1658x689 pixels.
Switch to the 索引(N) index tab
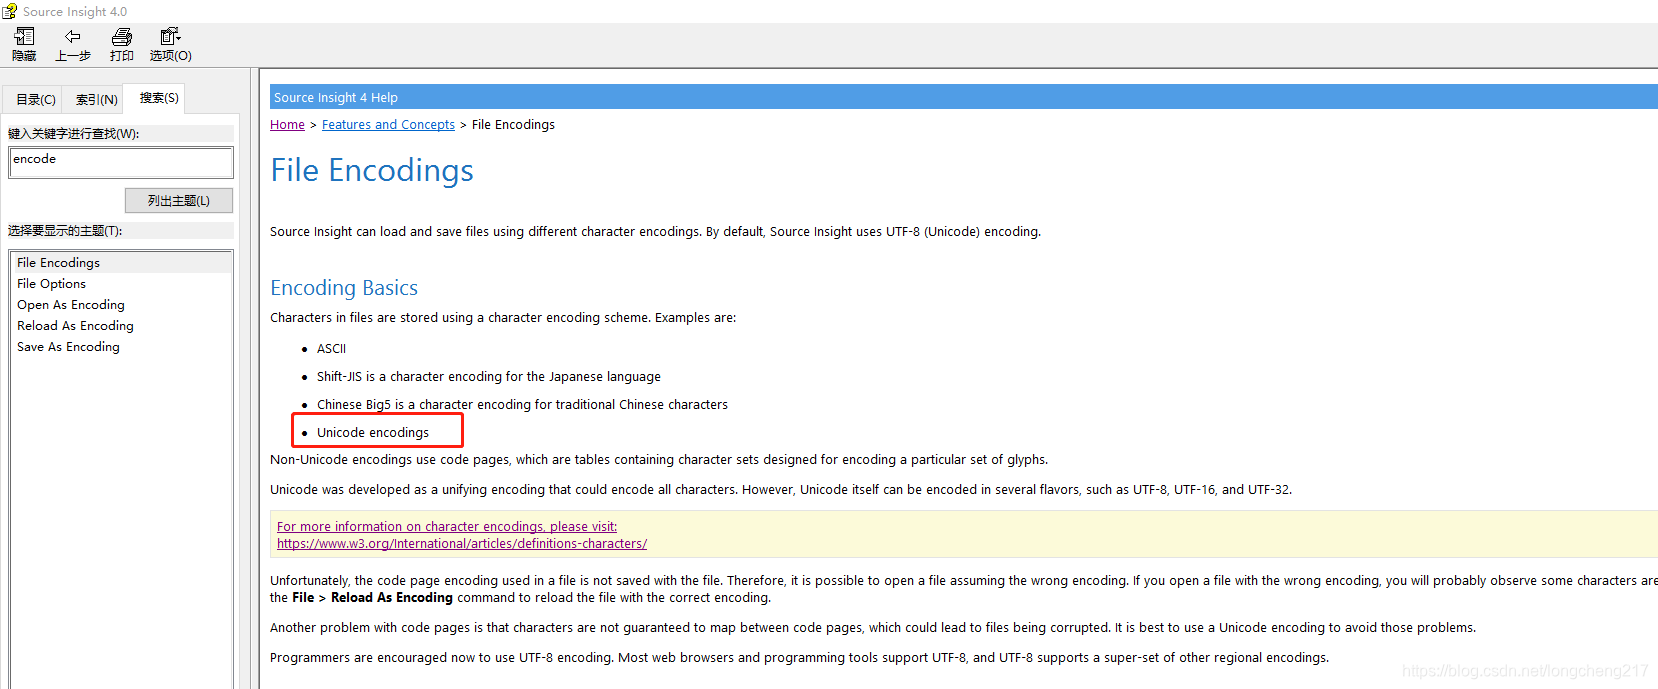click(x=97, y=99)
